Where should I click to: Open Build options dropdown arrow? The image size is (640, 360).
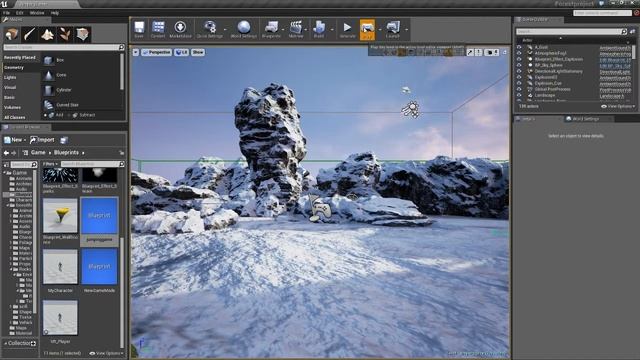(x=331, y=29)
